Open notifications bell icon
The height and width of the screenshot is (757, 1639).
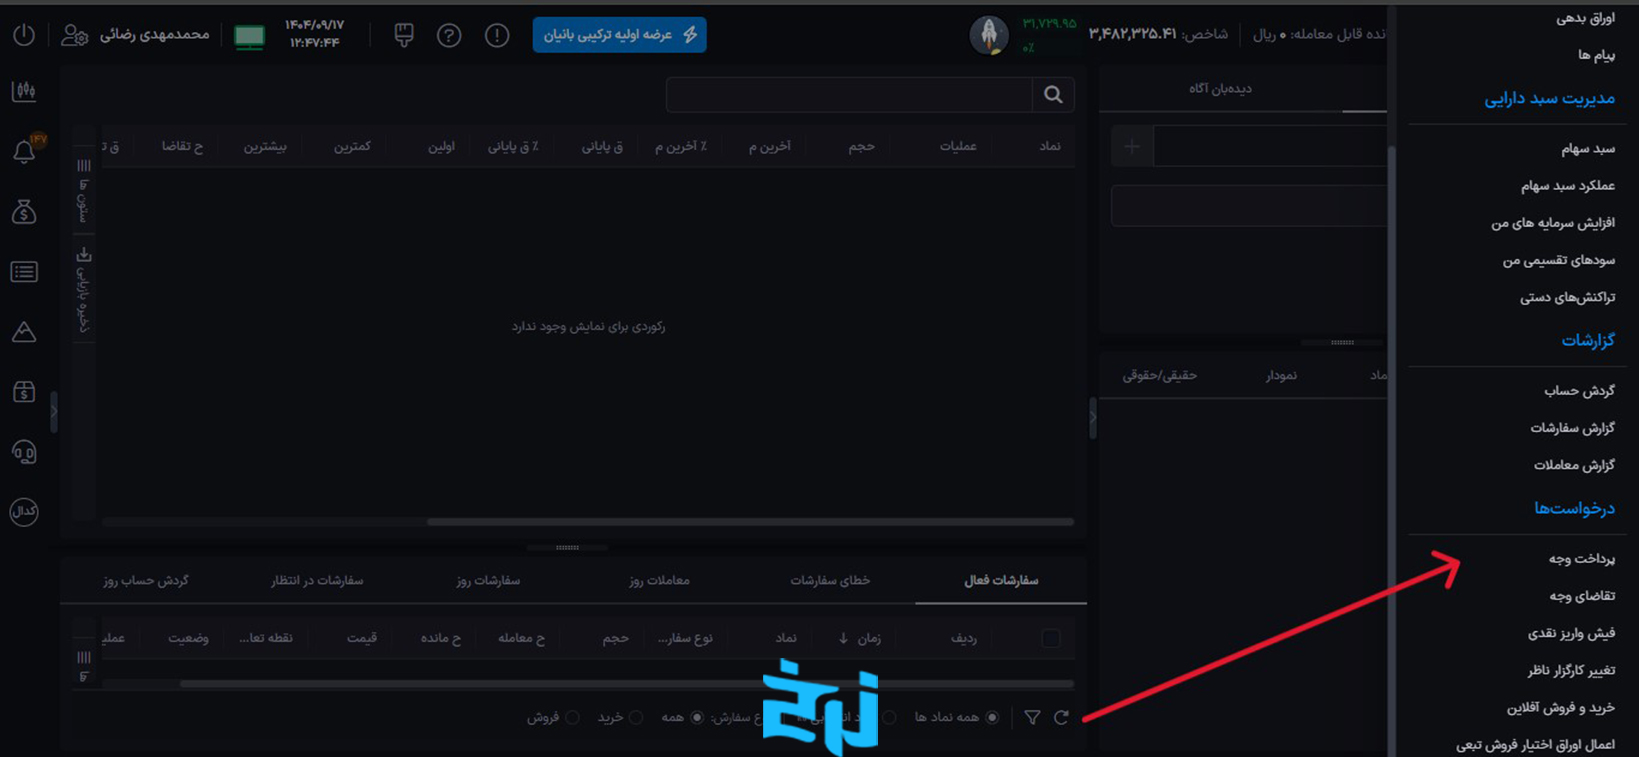click(x=24, y=151)
